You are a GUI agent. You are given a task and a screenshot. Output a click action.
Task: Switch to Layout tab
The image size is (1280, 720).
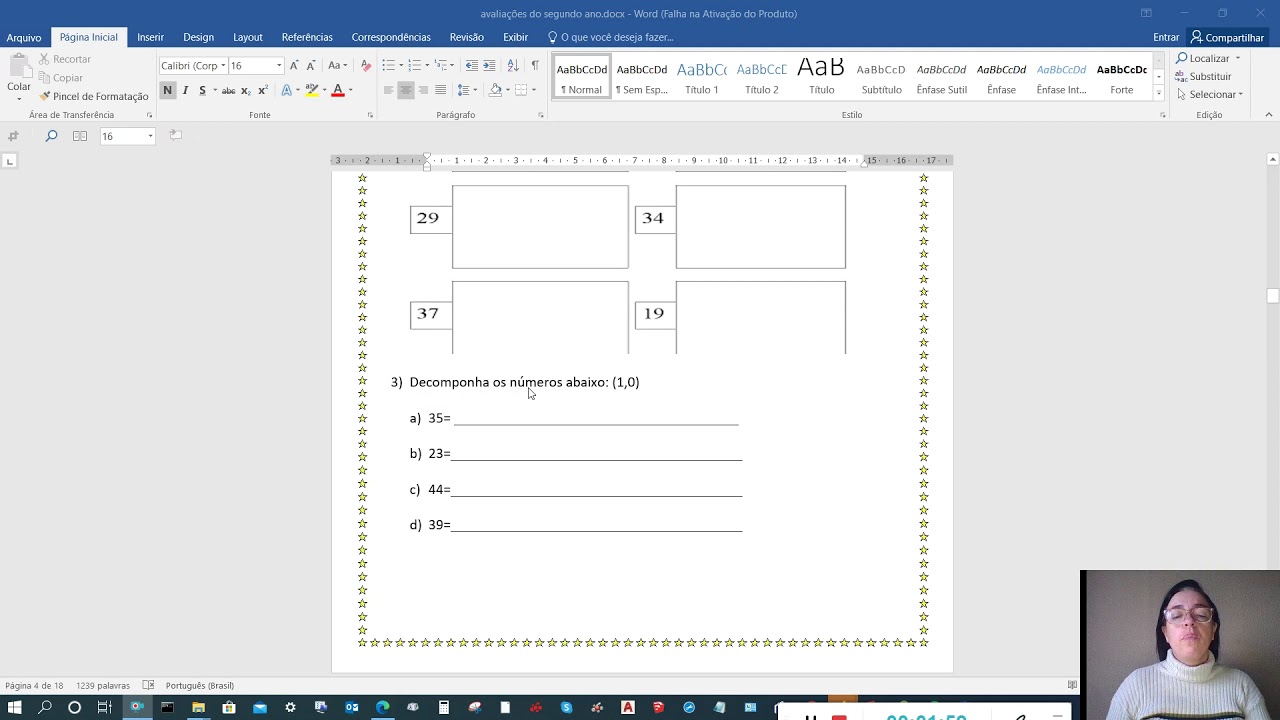click(x=248, y=37)
